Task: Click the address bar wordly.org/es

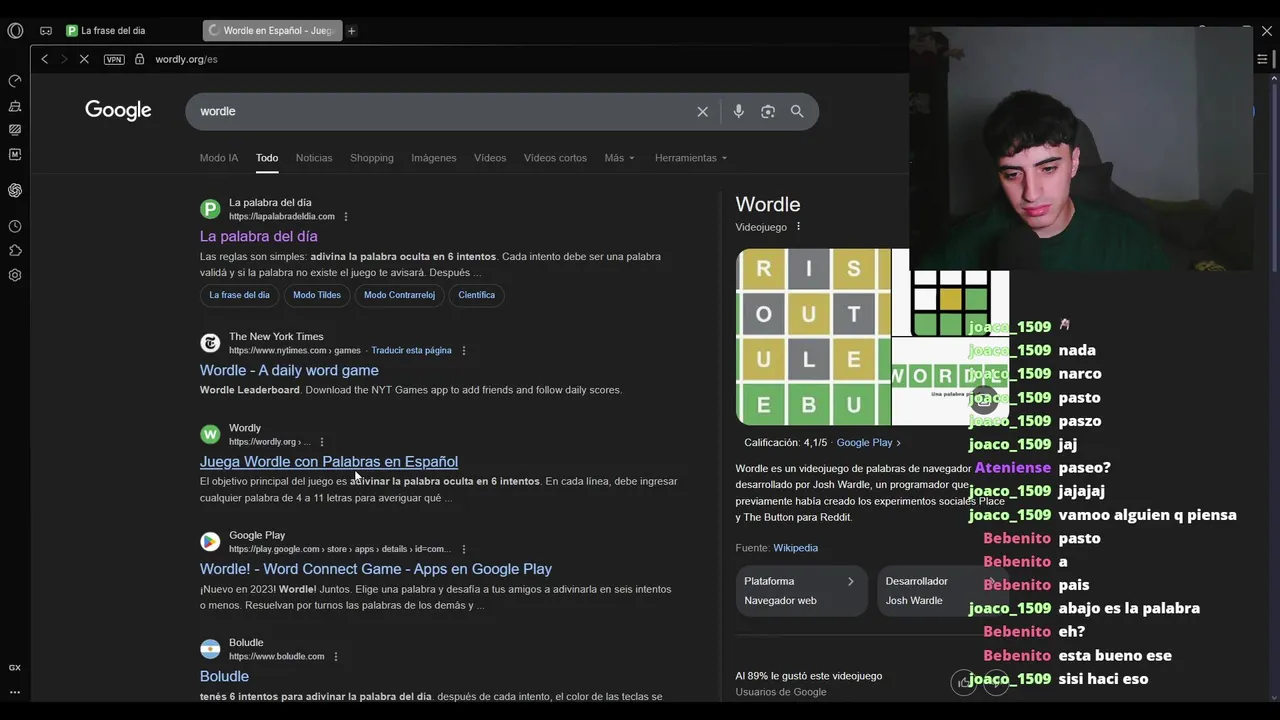Action: click(186, 60)
